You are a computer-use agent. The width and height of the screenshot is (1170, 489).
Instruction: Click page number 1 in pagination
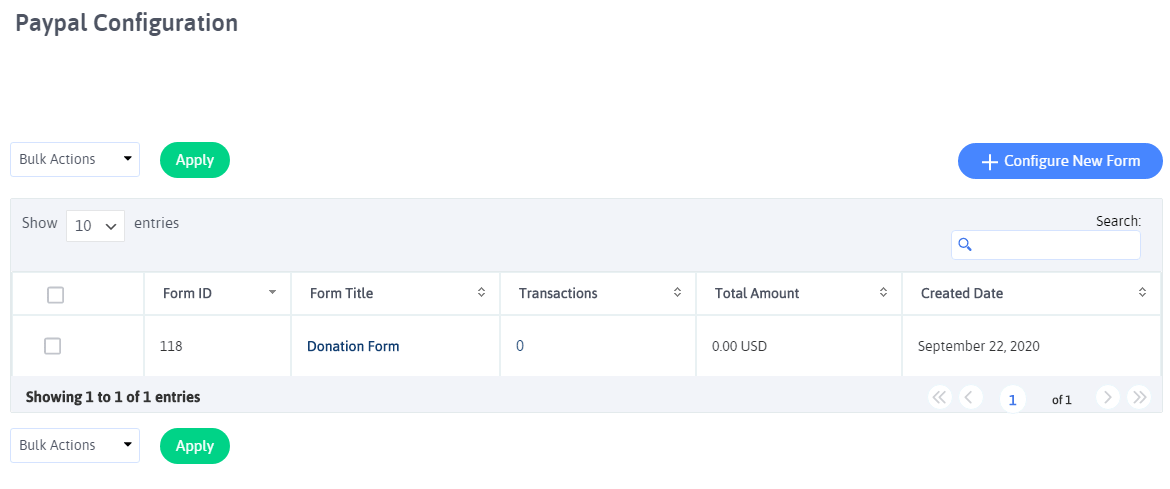[1013, 400]
